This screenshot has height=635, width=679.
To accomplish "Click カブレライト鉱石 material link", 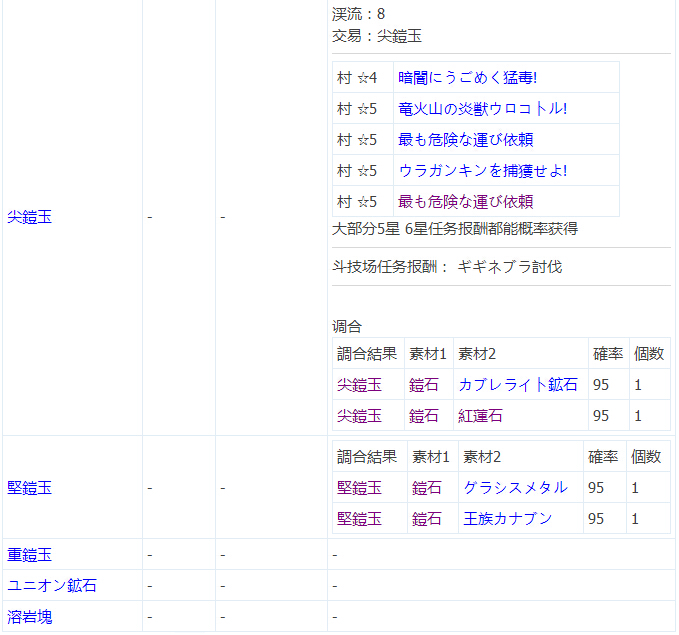I will pos(518,385).
